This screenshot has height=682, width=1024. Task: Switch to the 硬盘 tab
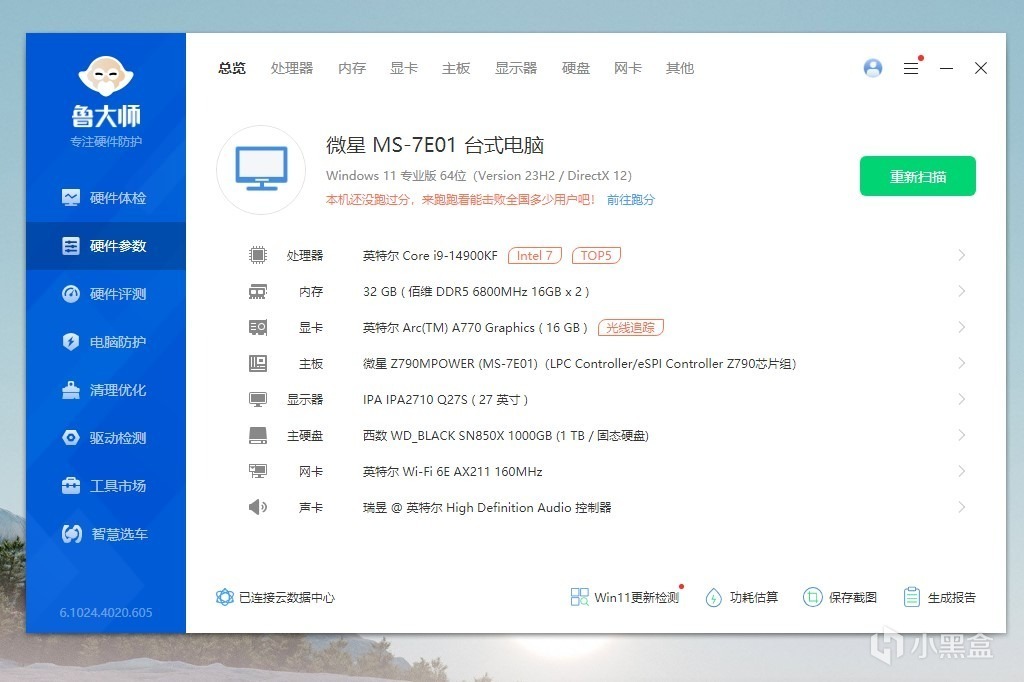point(575,68)
